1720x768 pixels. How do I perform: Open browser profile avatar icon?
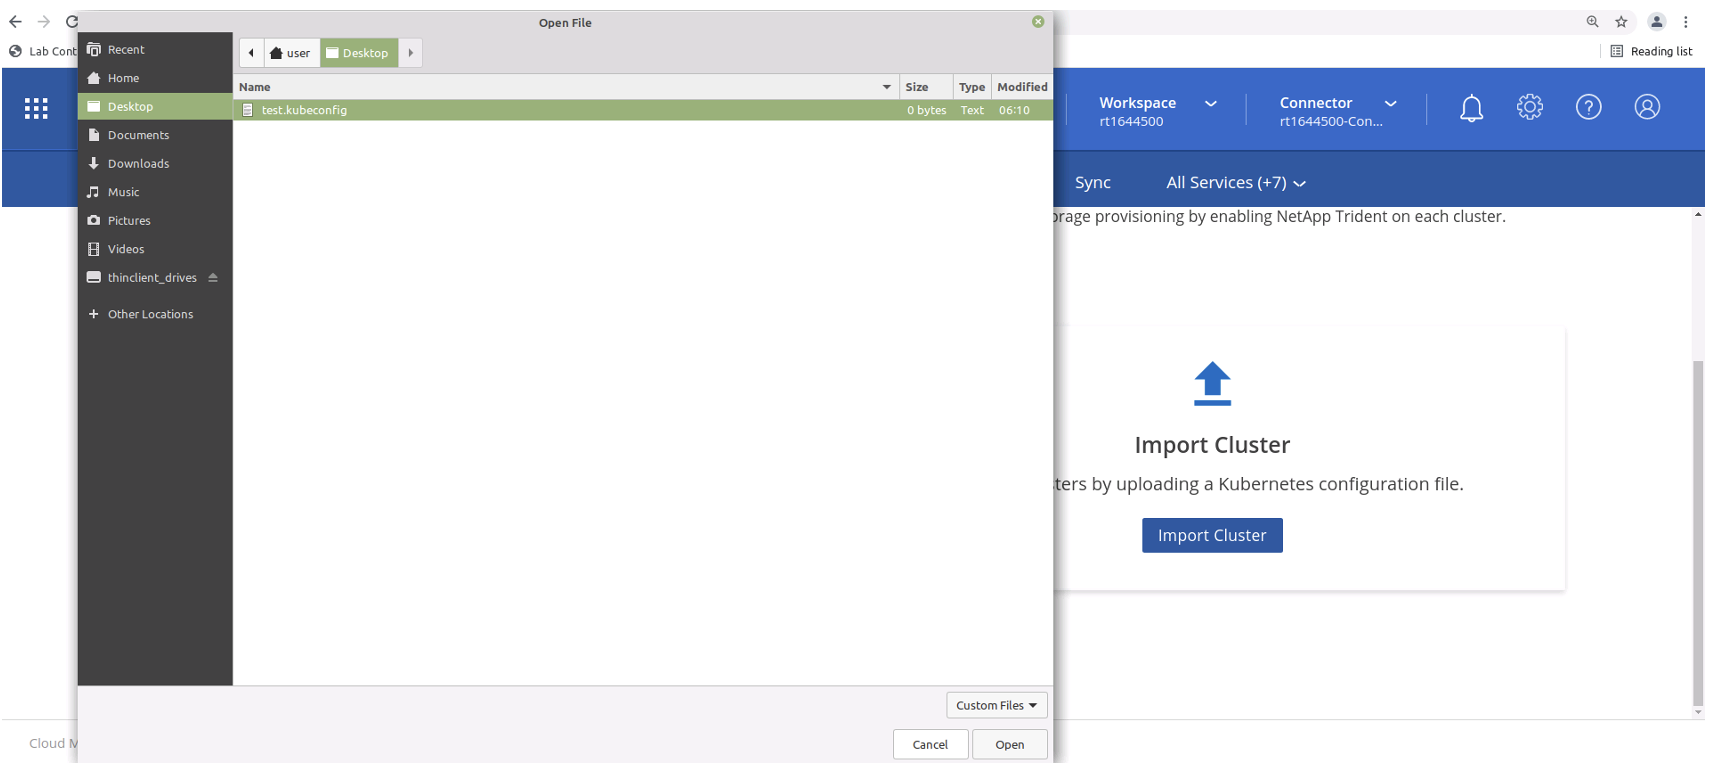pos(1656,21)
